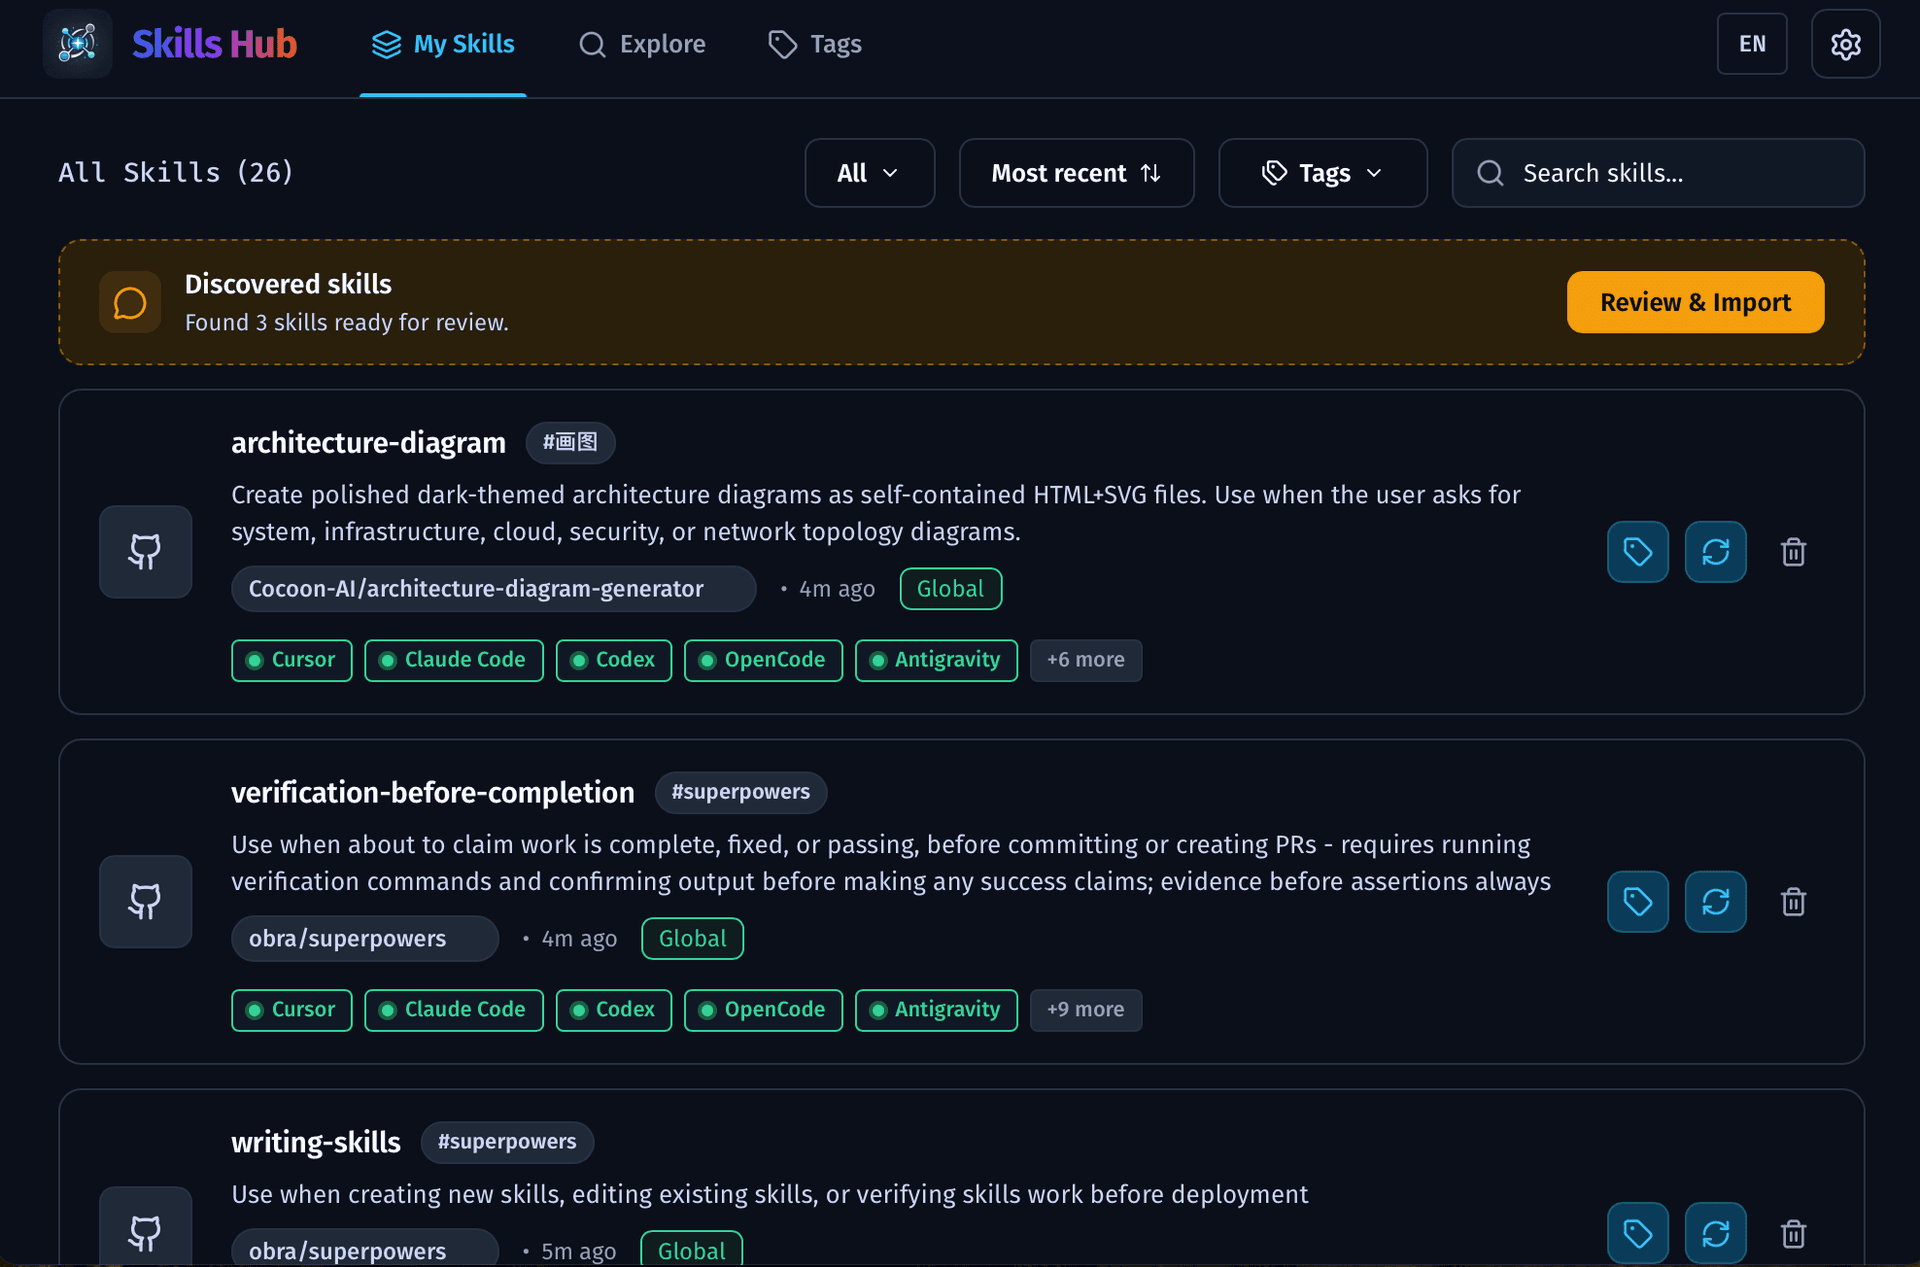1920x1267 pixels.
Task: Click the Discovered skills heading
Action: 288,284
